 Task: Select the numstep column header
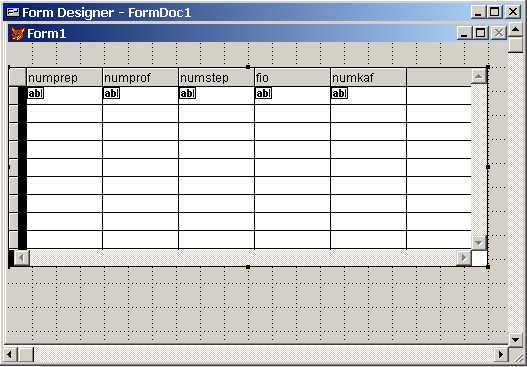pyautogui.click(x=216, y=78)
